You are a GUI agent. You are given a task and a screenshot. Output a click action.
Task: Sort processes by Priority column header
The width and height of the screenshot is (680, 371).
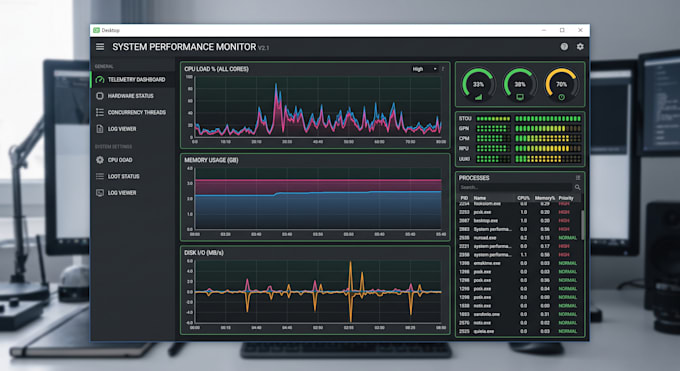pyautogui.click(x=566, y=198)
